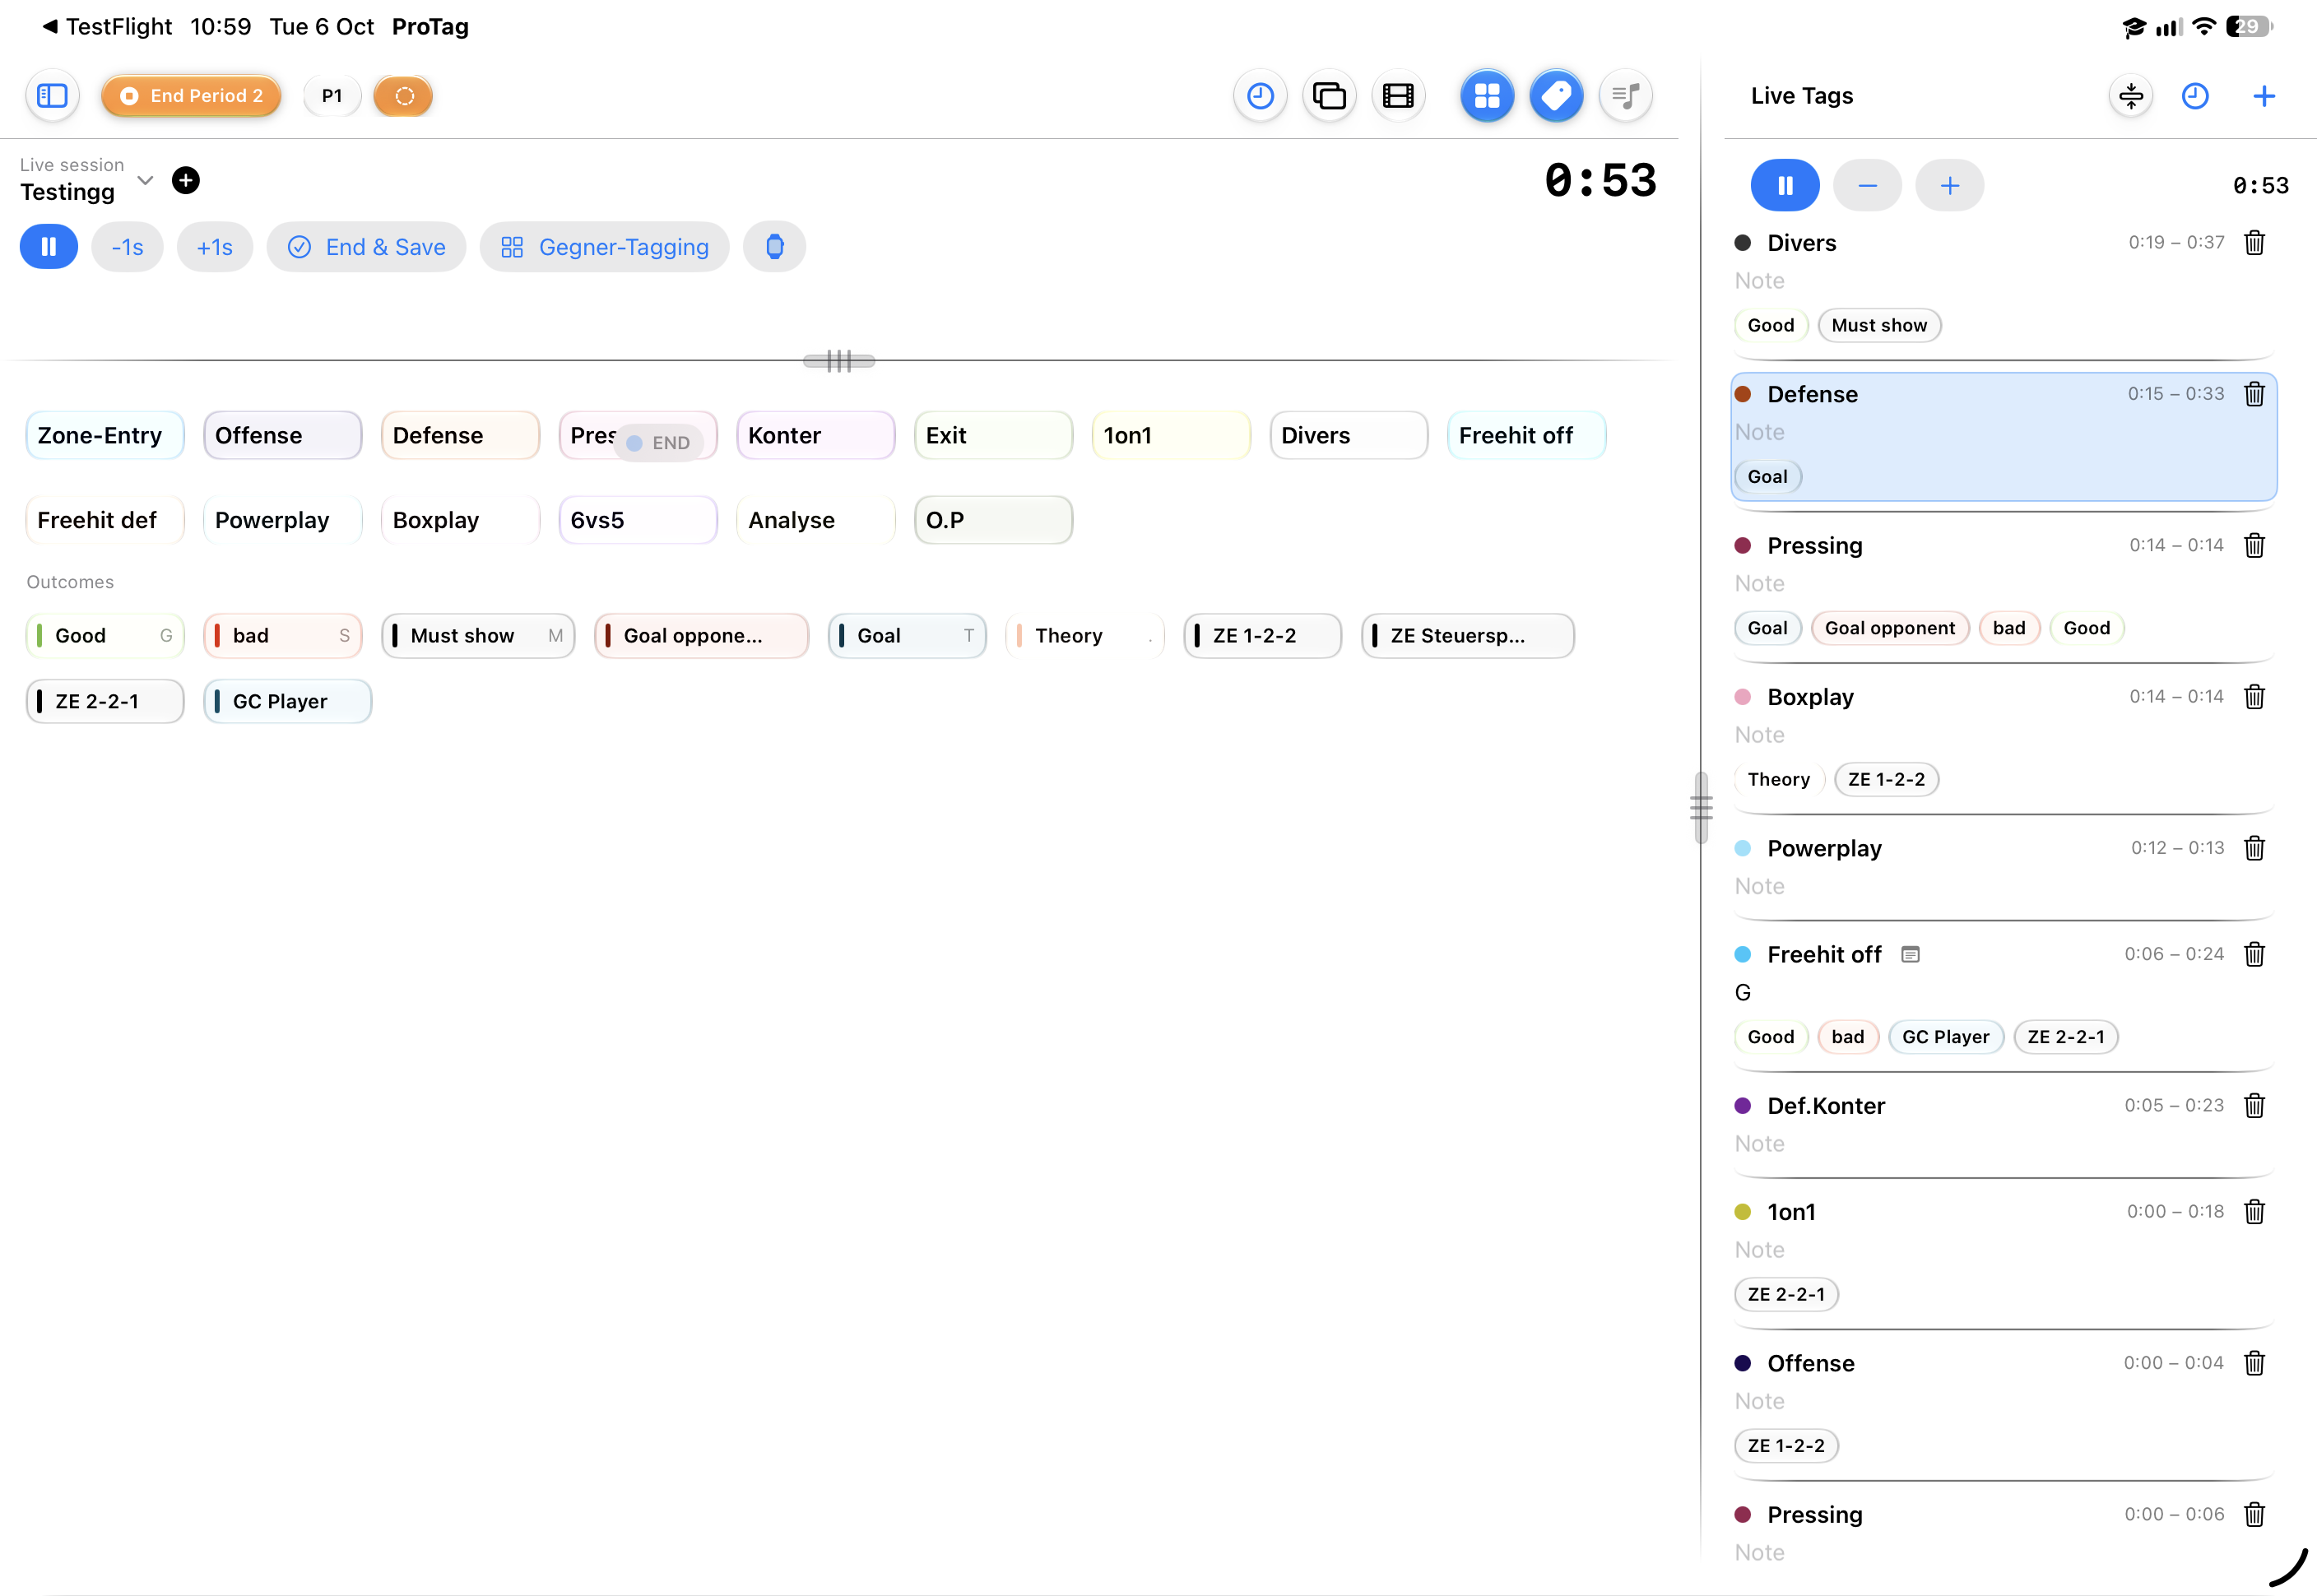The width and height of the screenshot is (2317, 1596).
Task: Click the stacked windows icon
Action: pyautogui.click(x=1329, y=96)
